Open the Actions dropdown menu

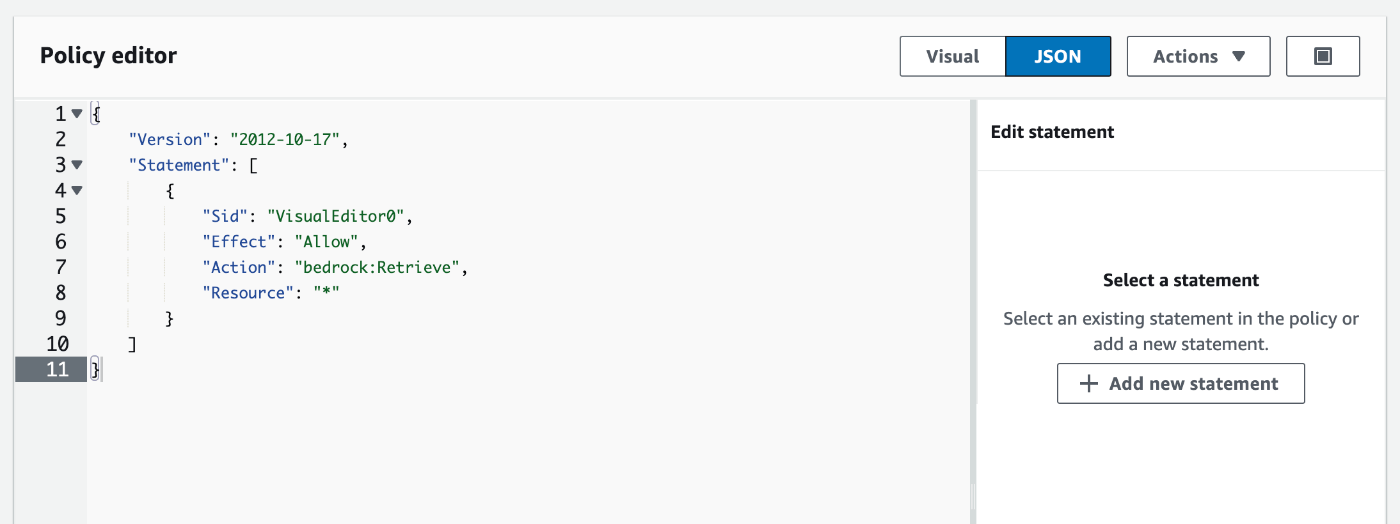click(x=1198, y=57)
